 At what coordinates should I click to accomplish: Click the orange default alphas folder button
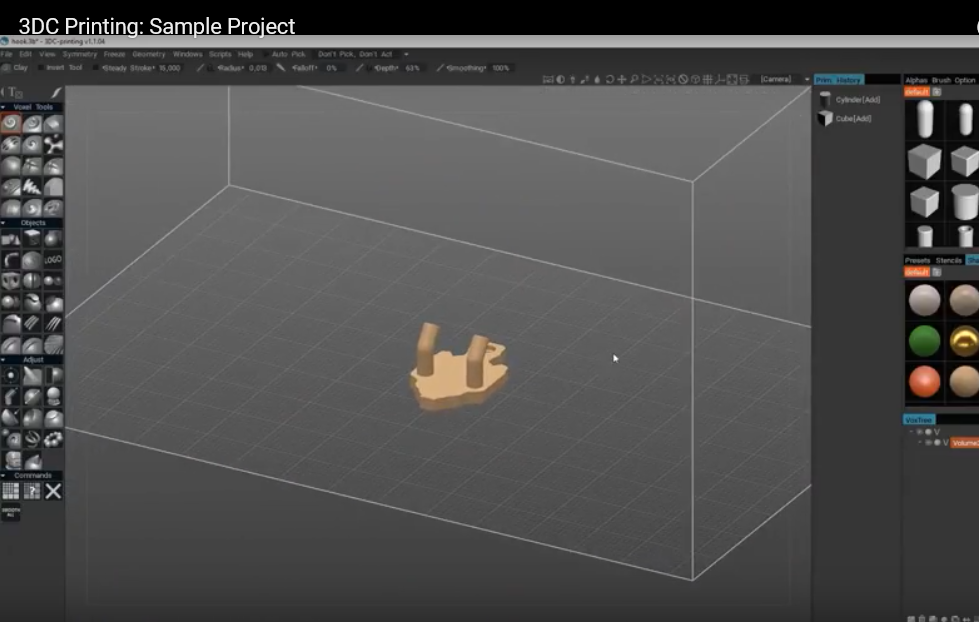point(917,92)
